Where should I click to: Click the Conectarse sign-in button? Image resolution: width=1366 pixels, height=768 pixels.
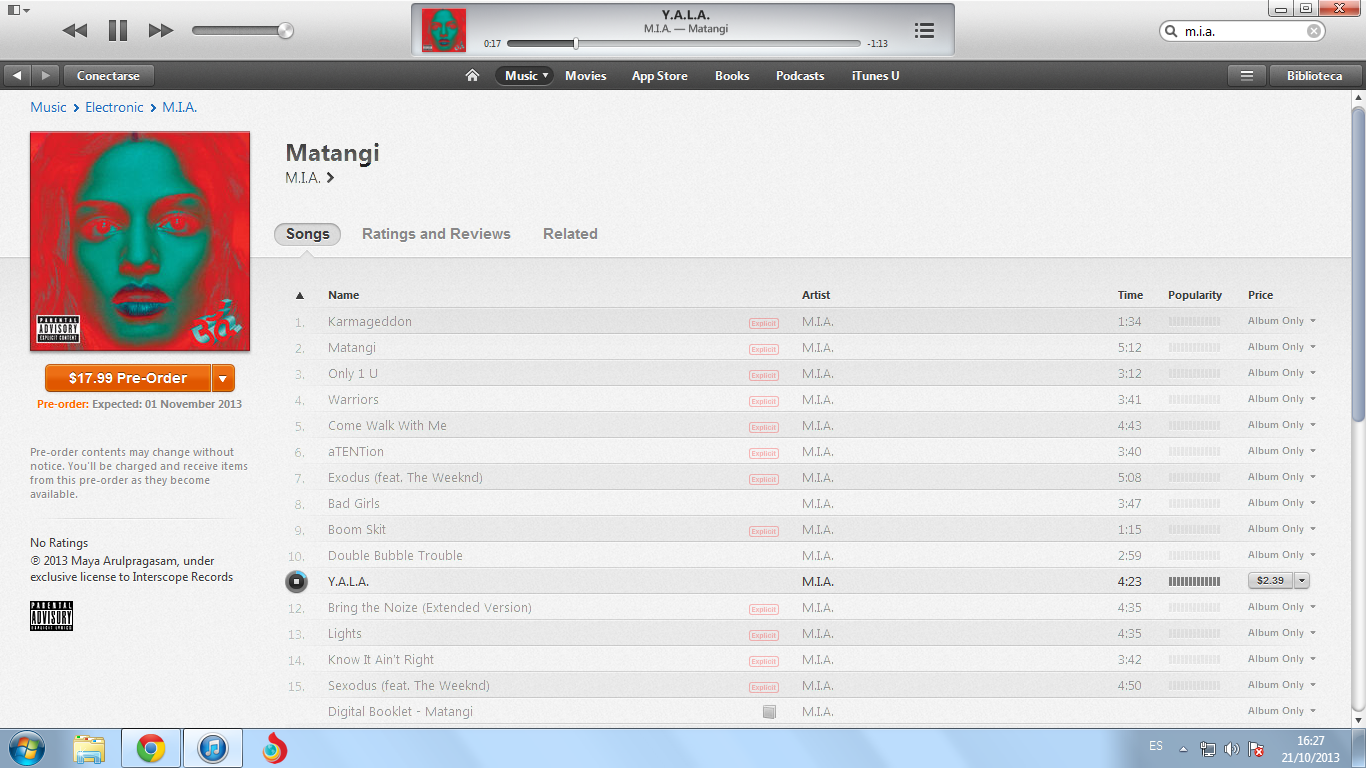coord(109,75)
